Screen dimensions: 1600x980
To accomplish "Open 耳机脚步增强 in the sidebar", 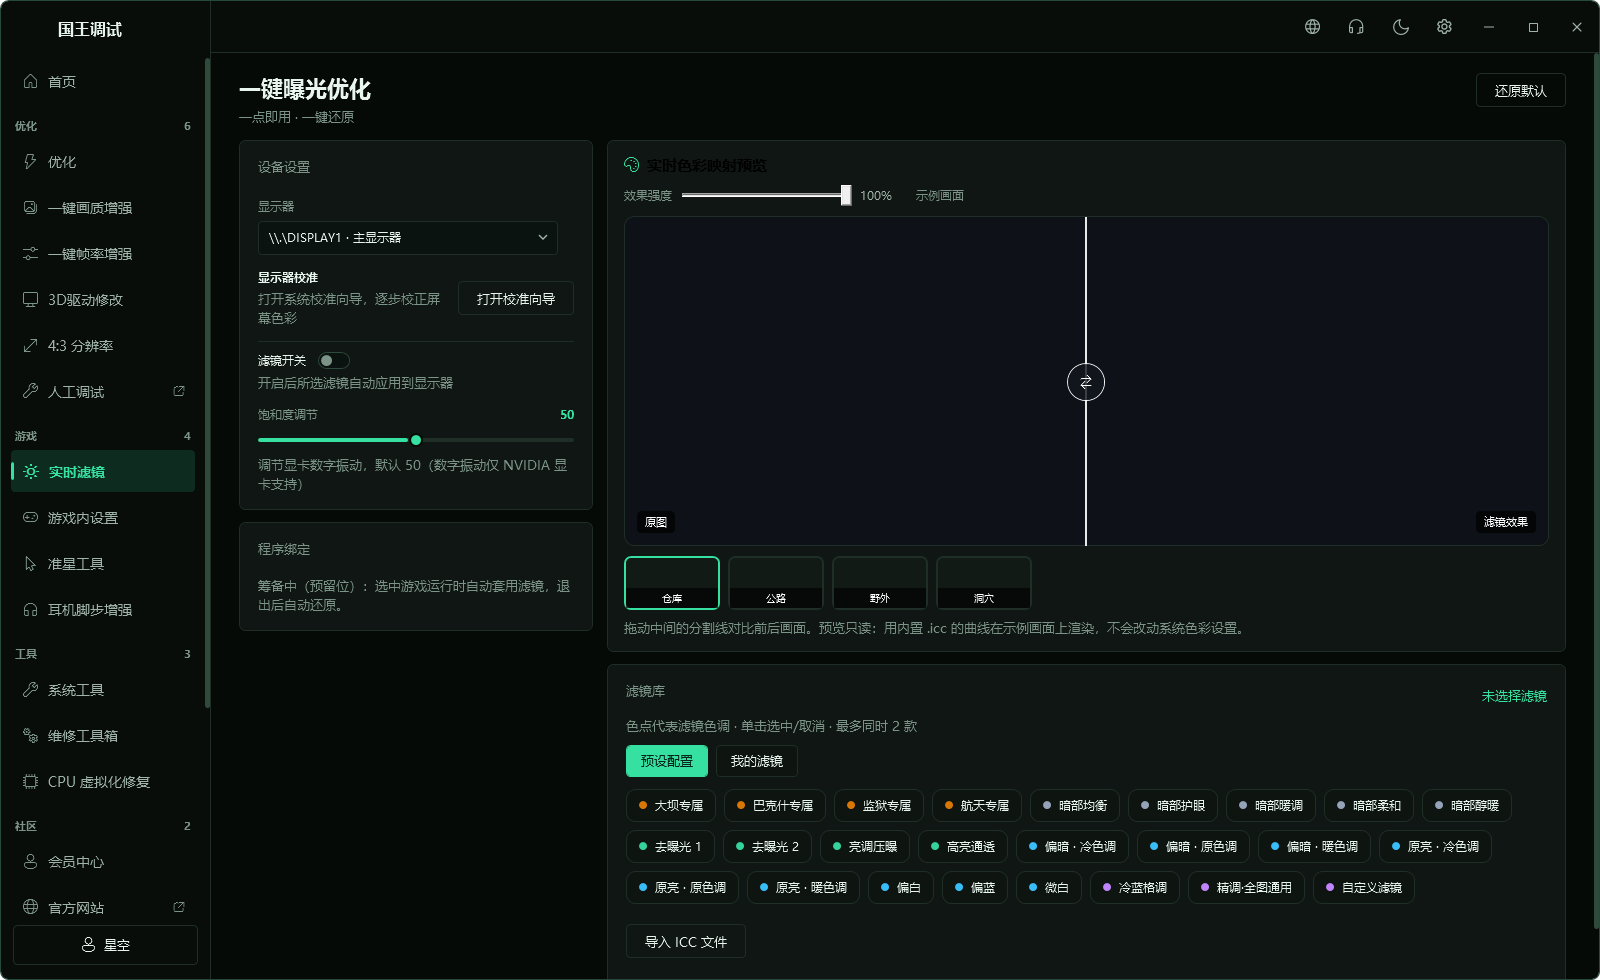I will pyautogui.click(x=103, y=610).
